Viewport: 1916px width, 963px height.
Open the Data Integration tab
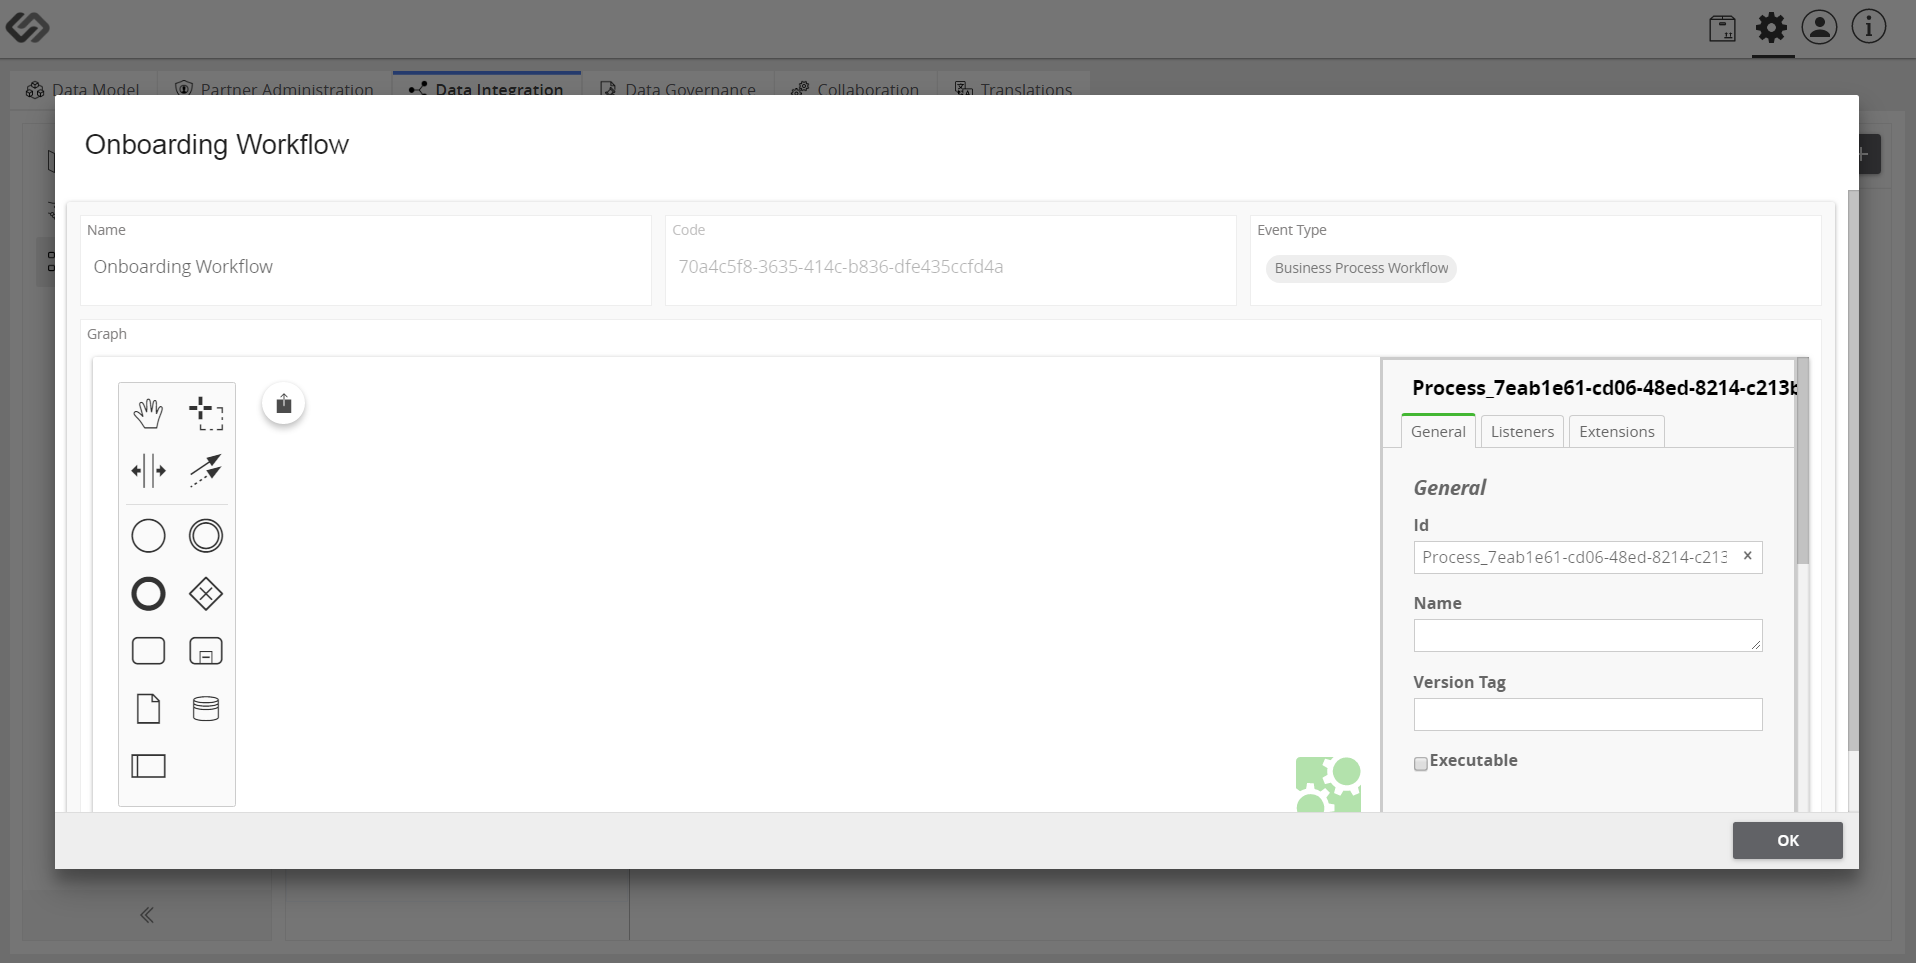(487, 85)
